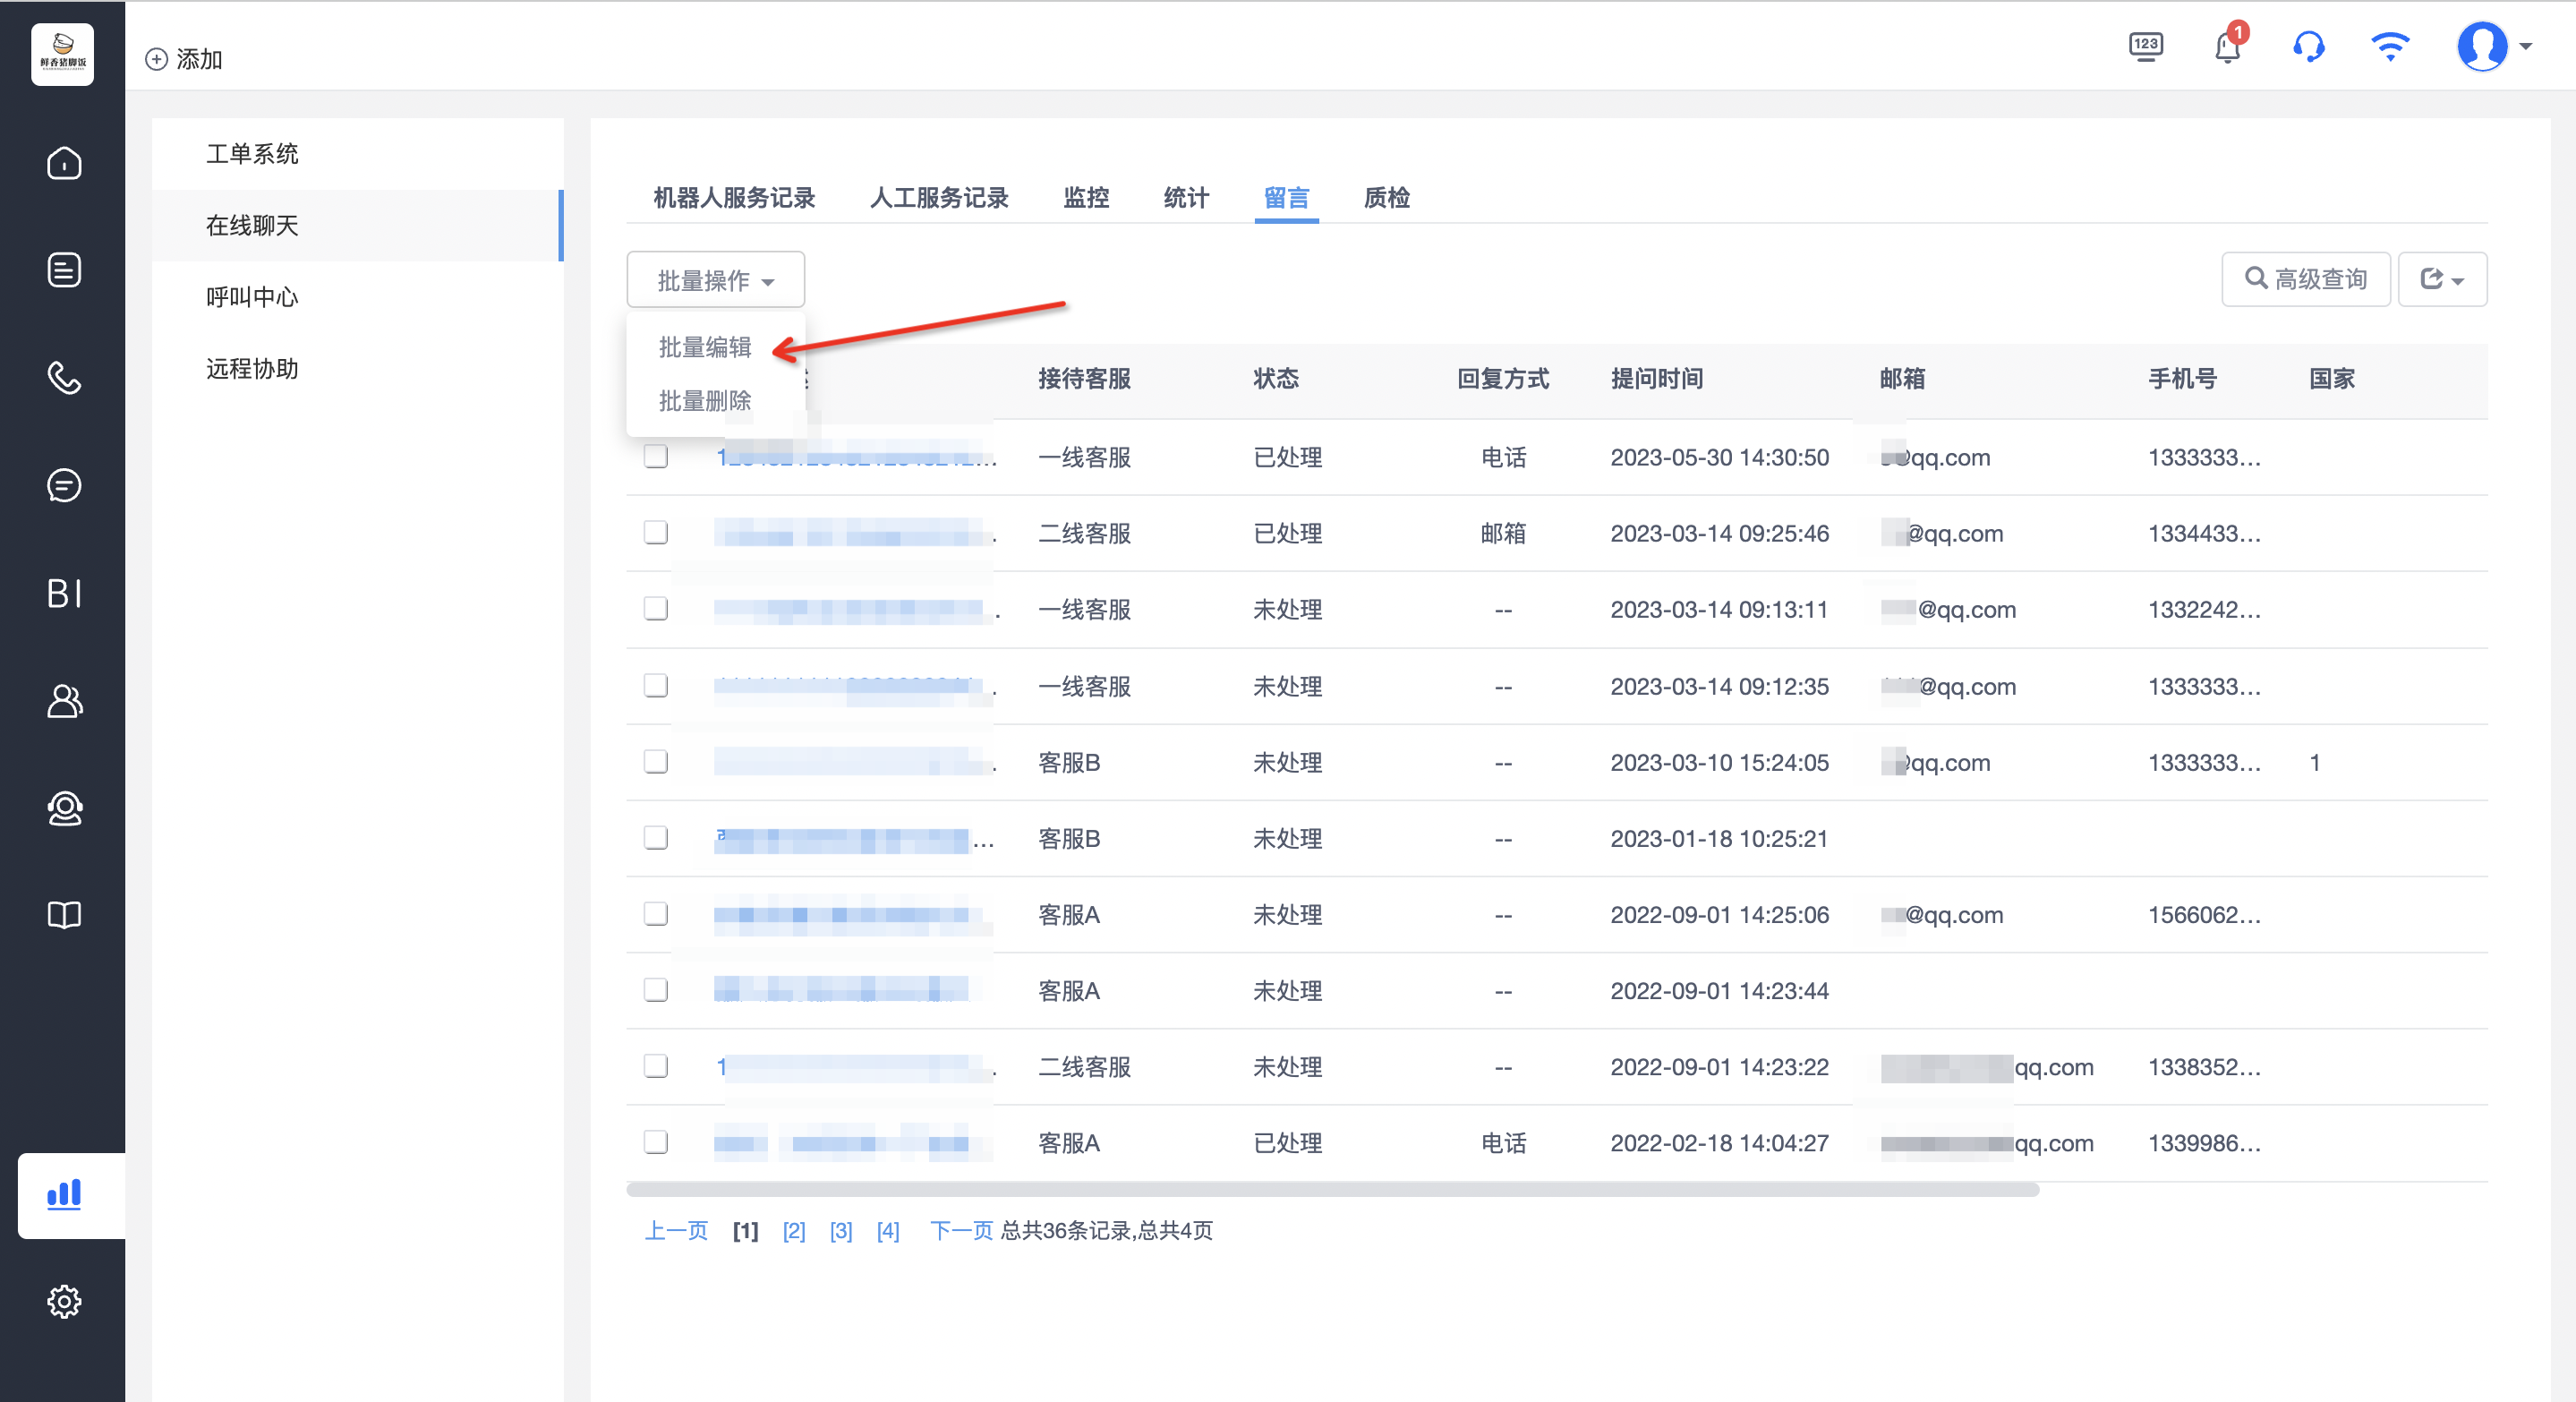This screenshot has width=2576, height=1402.
Task: Check the box for 2023-05-30 14:30:50 row
Action: pyautogui.click(x=656, y=457)
